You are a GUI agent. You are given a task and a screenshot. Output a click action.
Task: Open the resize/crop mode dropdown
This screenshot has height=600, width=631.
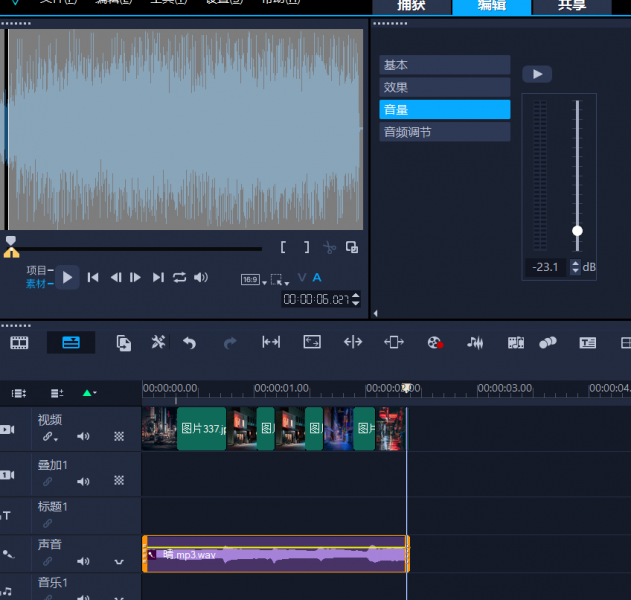tap(280, 280)
